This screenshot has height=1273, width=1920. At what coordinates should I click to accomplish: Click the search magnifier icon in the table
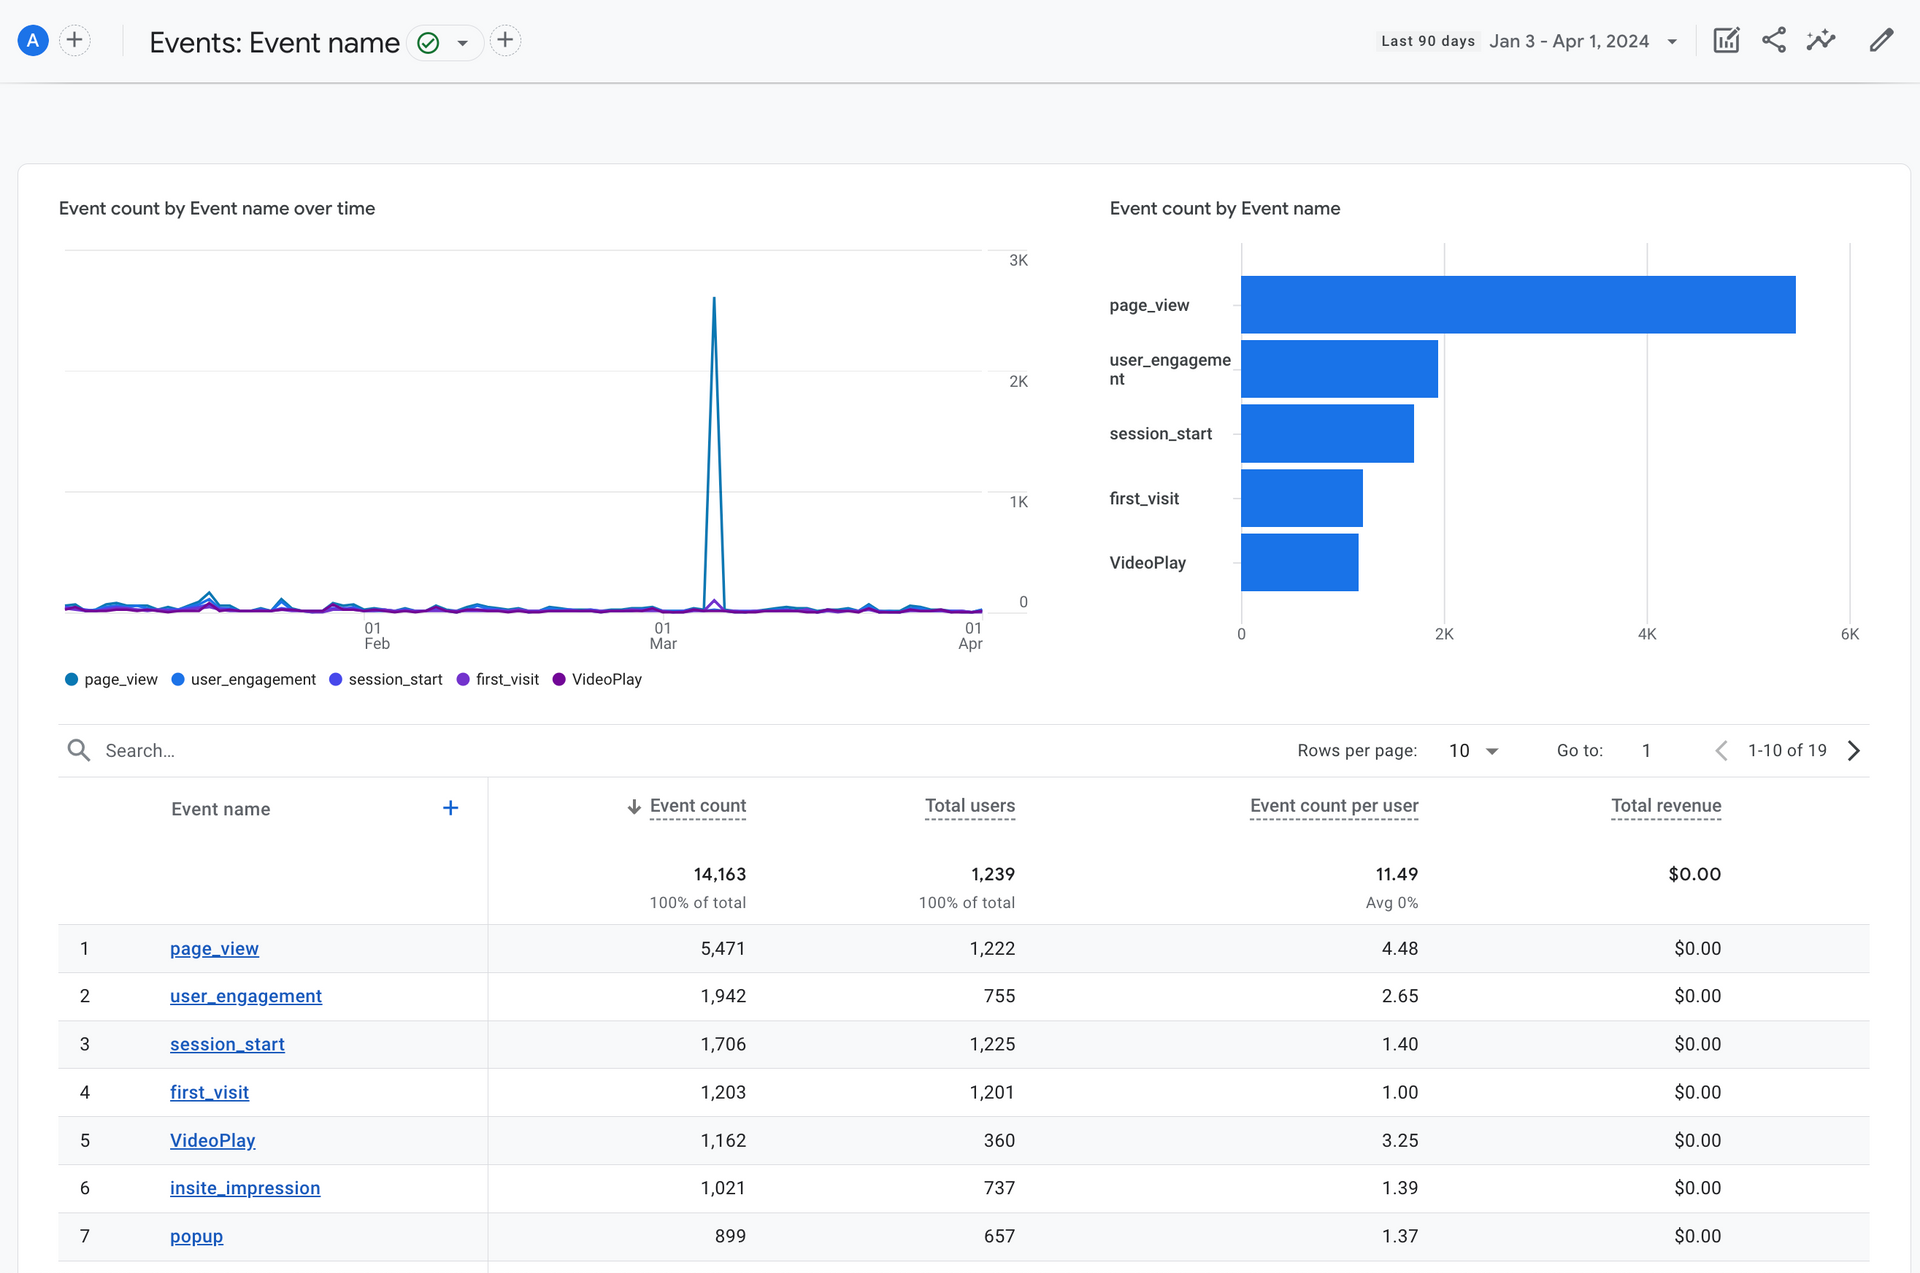79,750
